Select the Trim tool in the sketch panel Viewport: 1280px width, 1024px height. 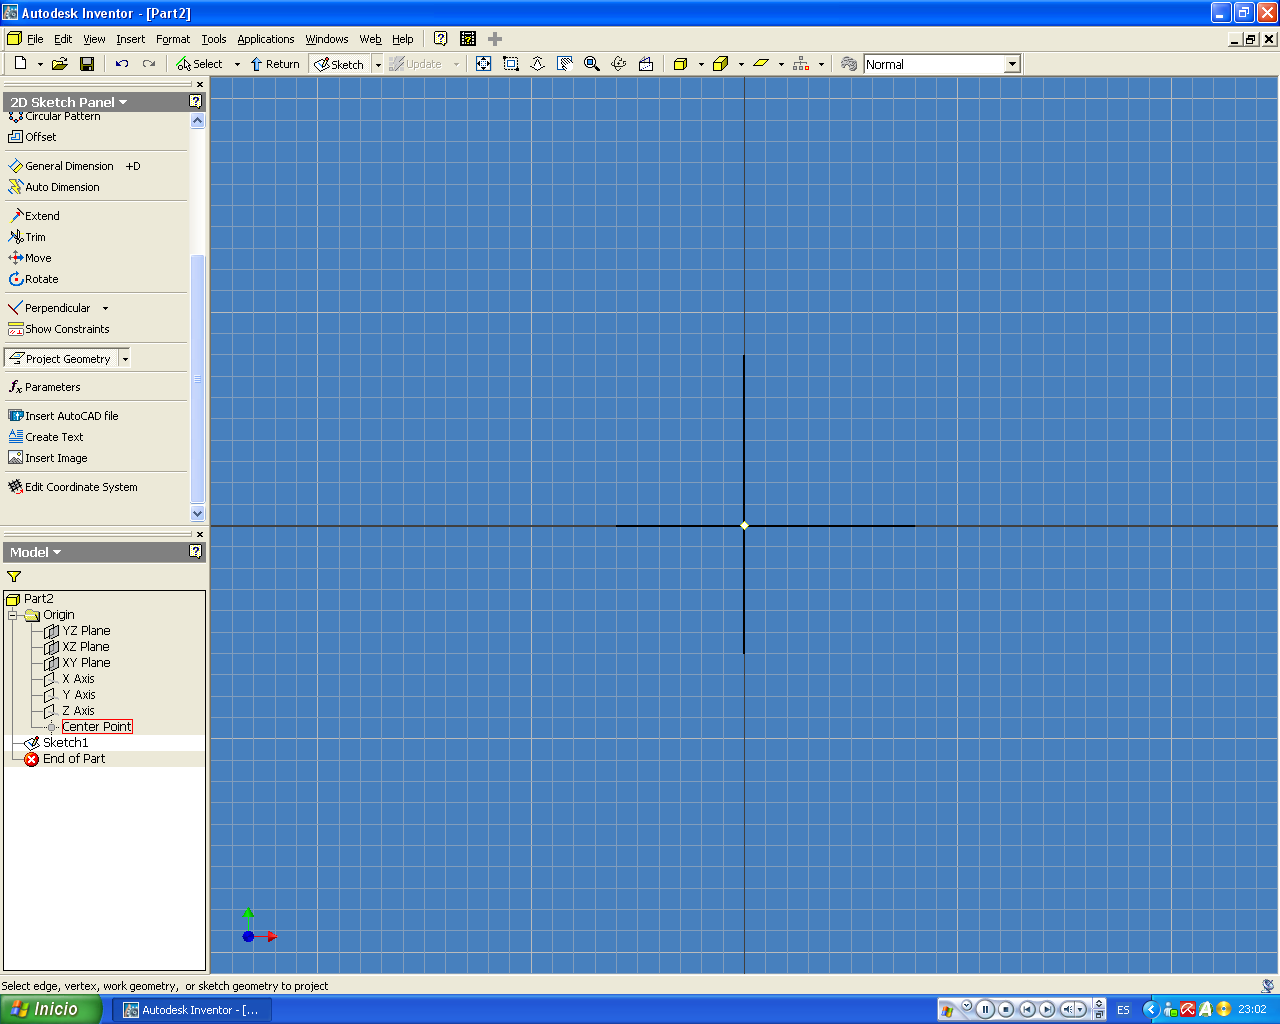click(34, 236)
